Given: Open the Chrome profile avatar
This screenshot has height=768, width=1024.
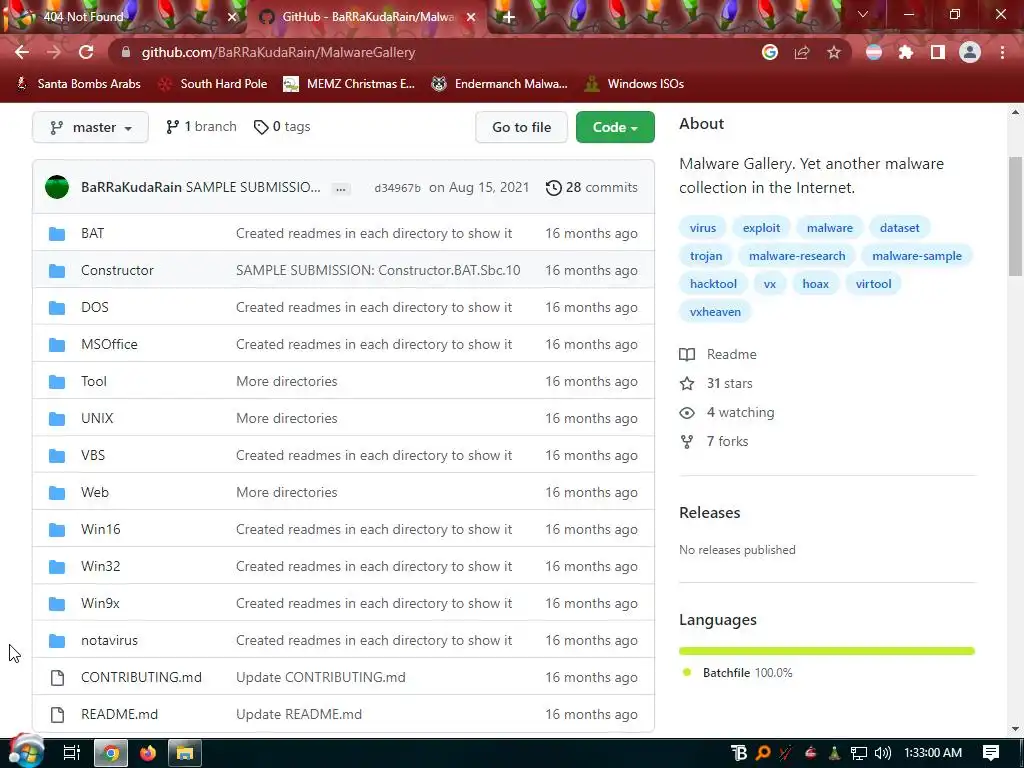Looking at the screenshot, I should click(x=970, y=52).
